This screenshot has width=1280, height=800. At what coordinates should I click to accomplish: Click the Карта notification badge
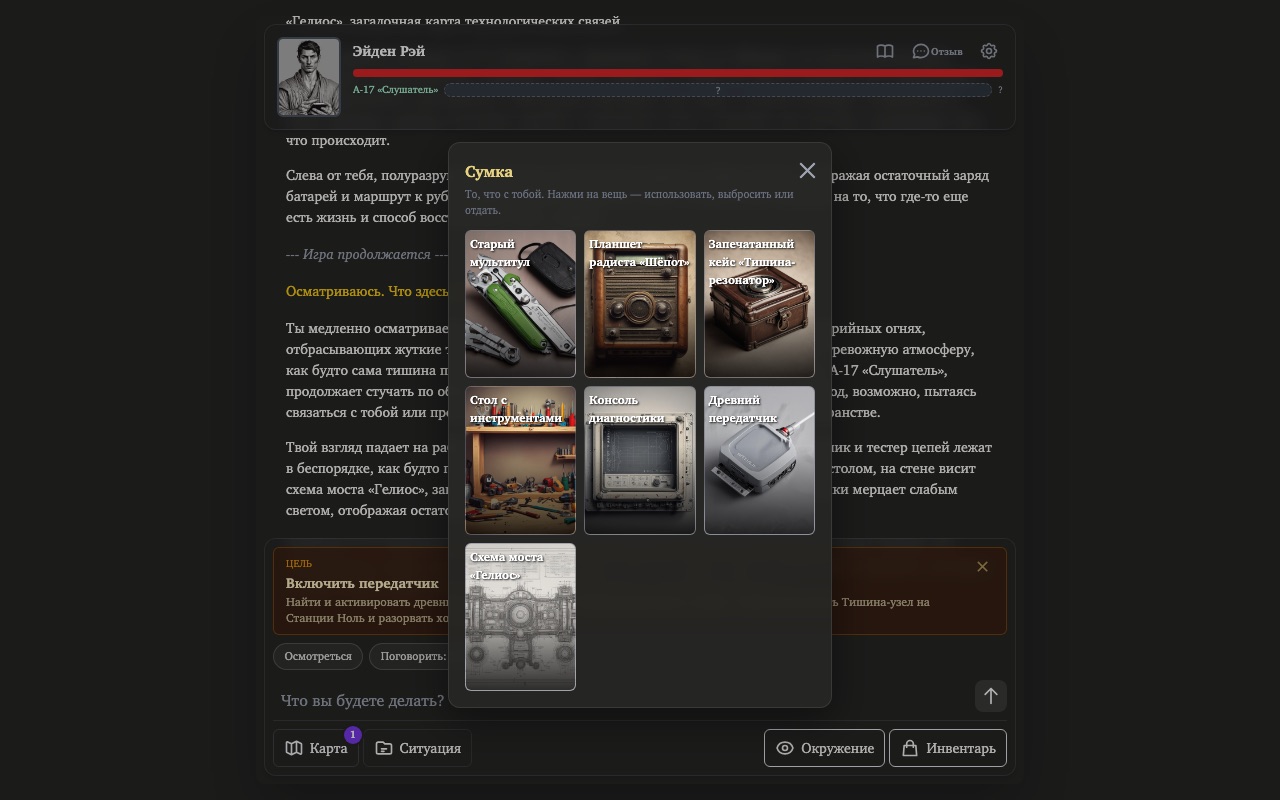click(x=352, y=734)
